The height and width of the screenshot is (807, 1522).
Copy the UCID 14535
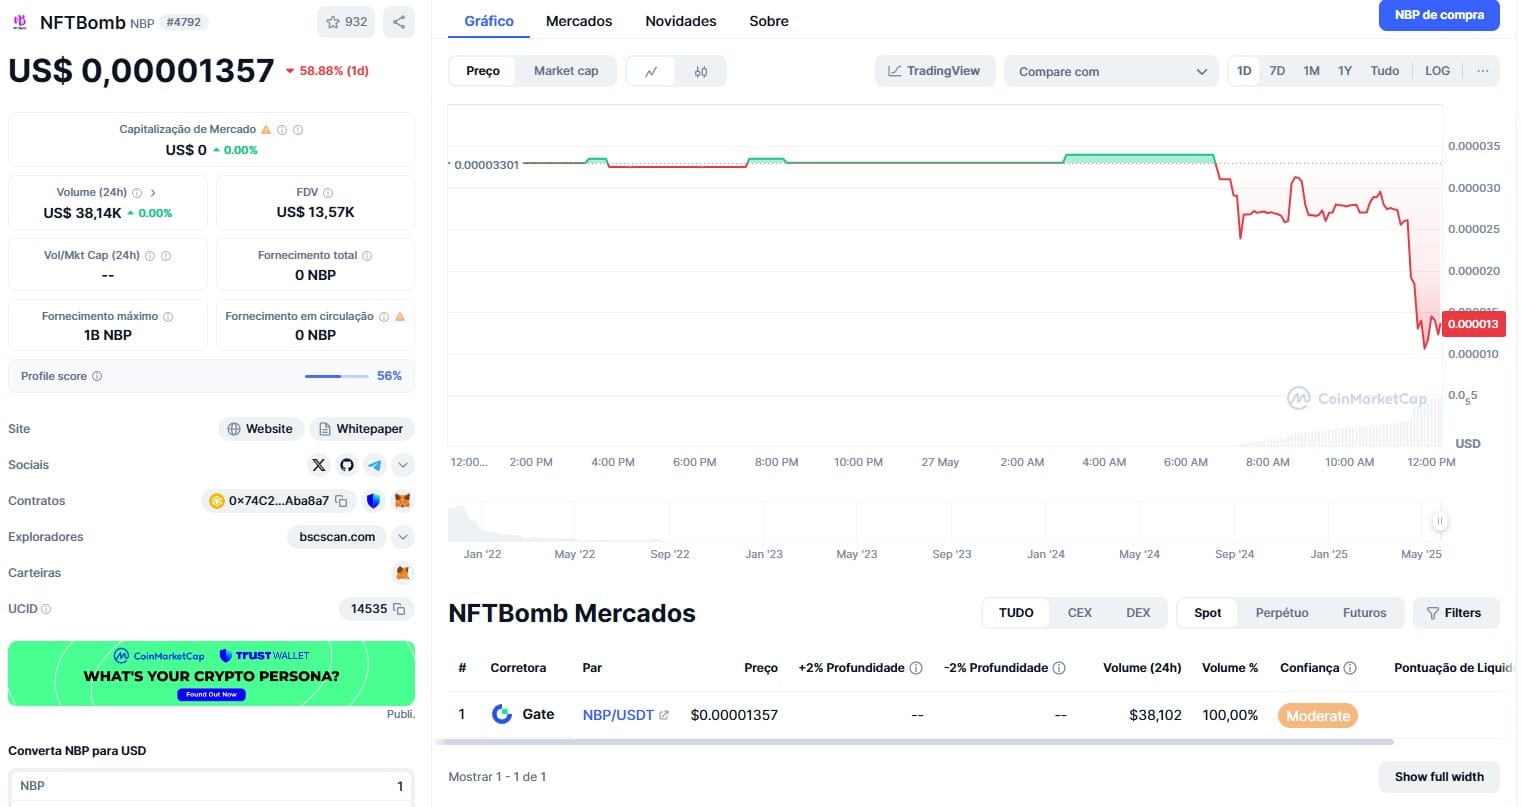(399, 609)
